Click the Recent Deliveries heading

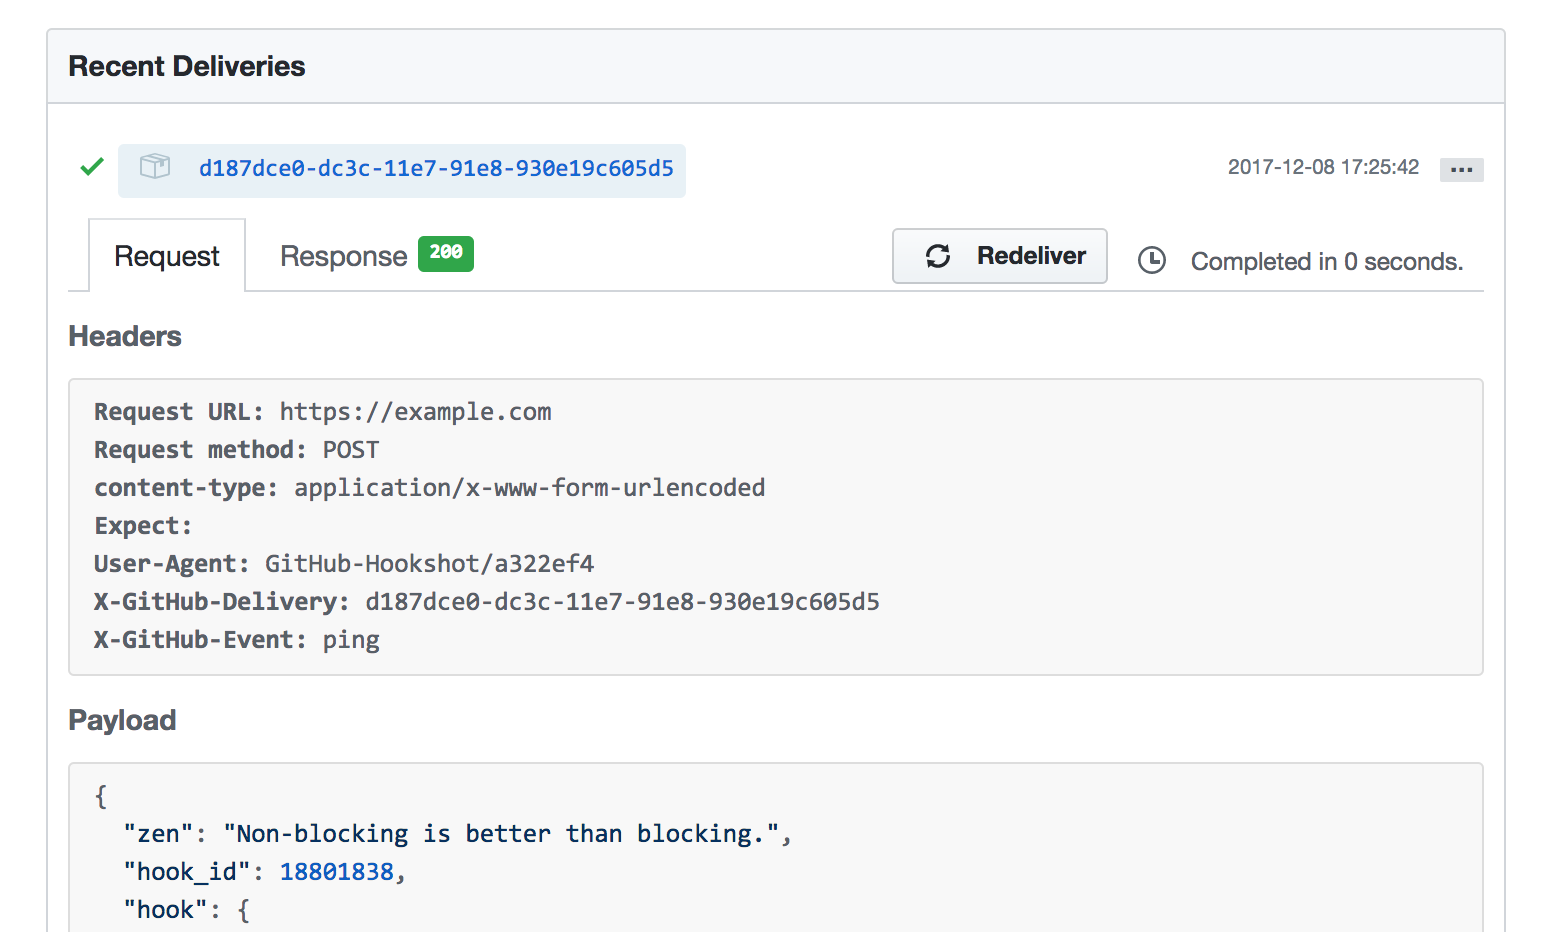click(x=187, y=67)
